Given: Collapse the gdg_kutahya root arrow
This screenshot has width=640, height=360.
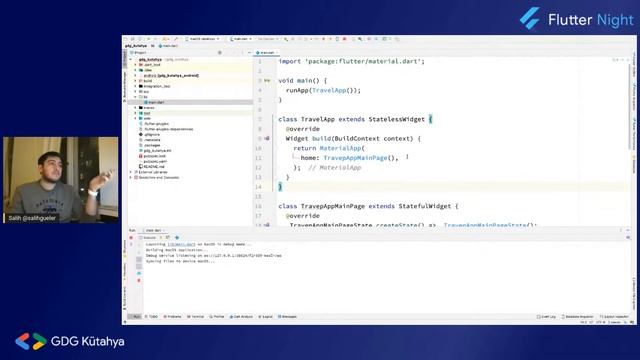Looking at the screenshot, I should coord(131,60).
